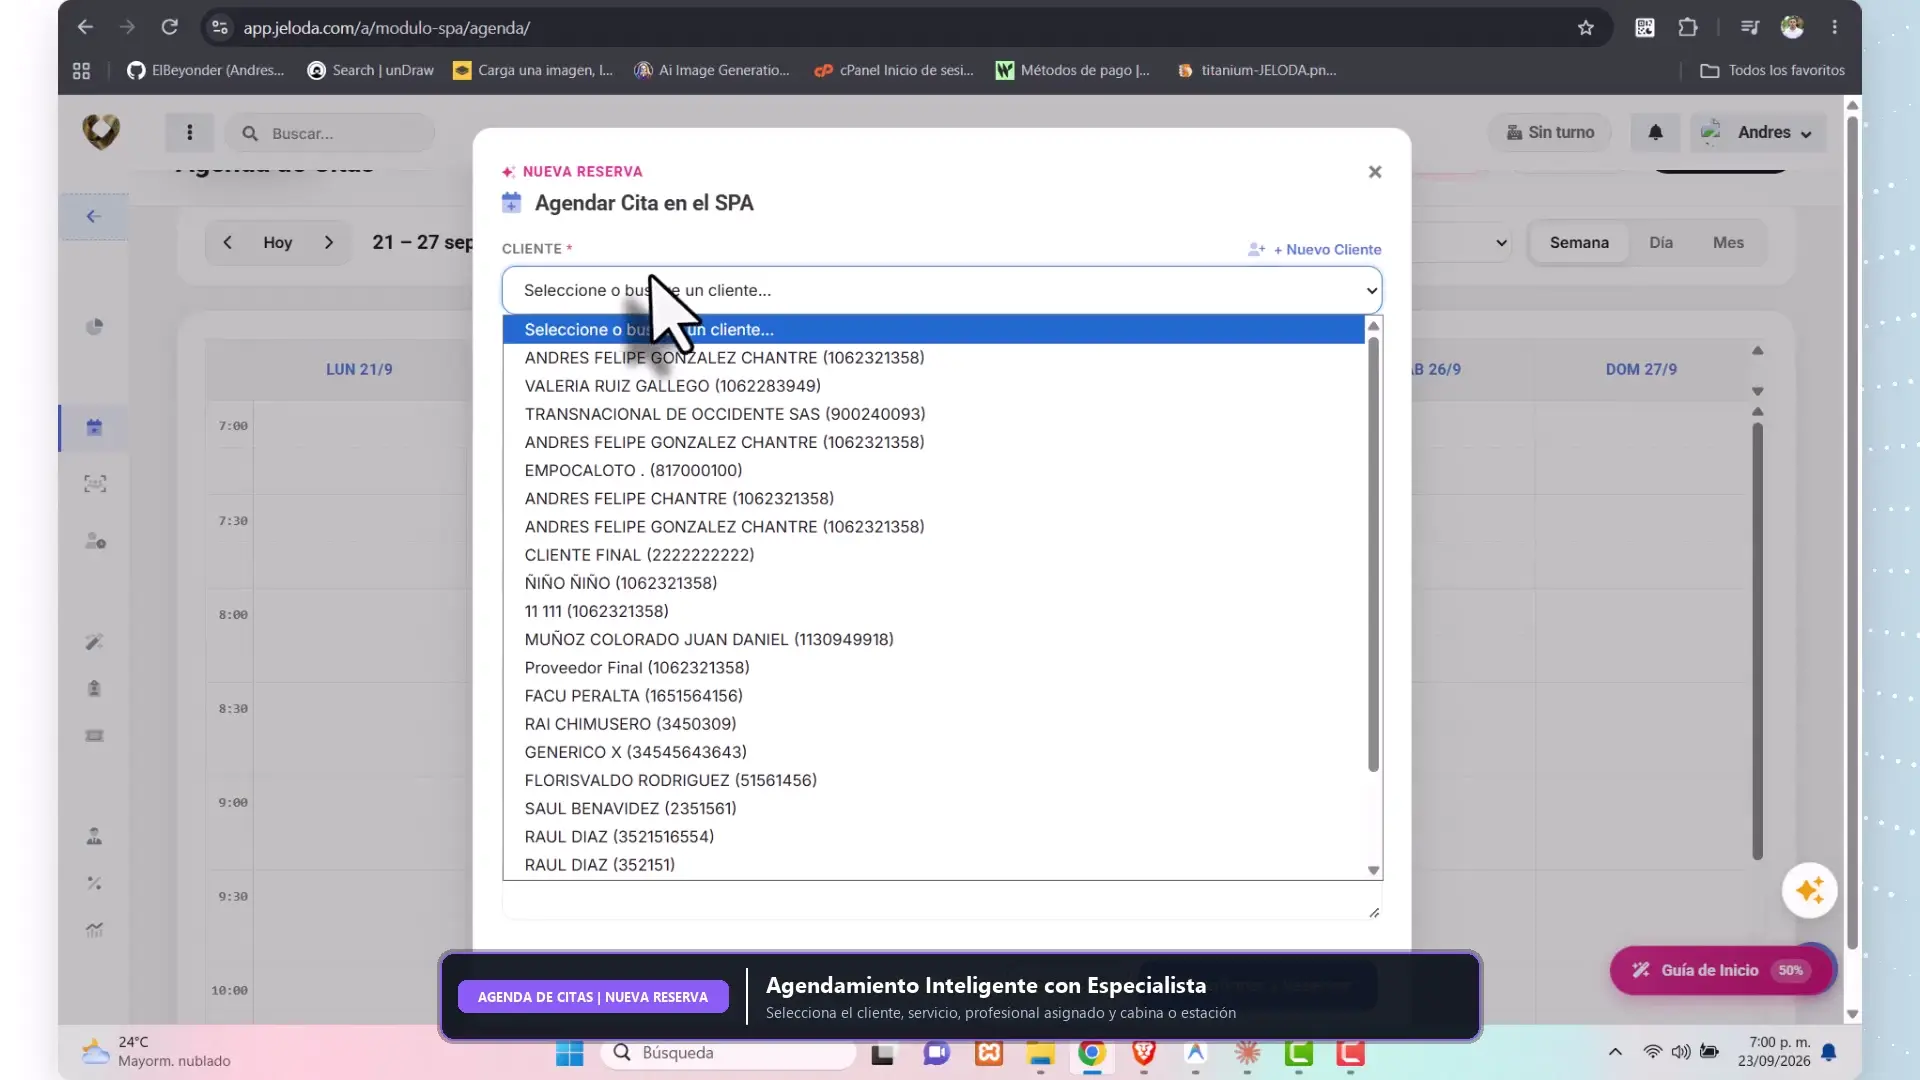Go to previous week arrow
The height and width of the screenshot is (1080, 1920).
pos(227,242)
